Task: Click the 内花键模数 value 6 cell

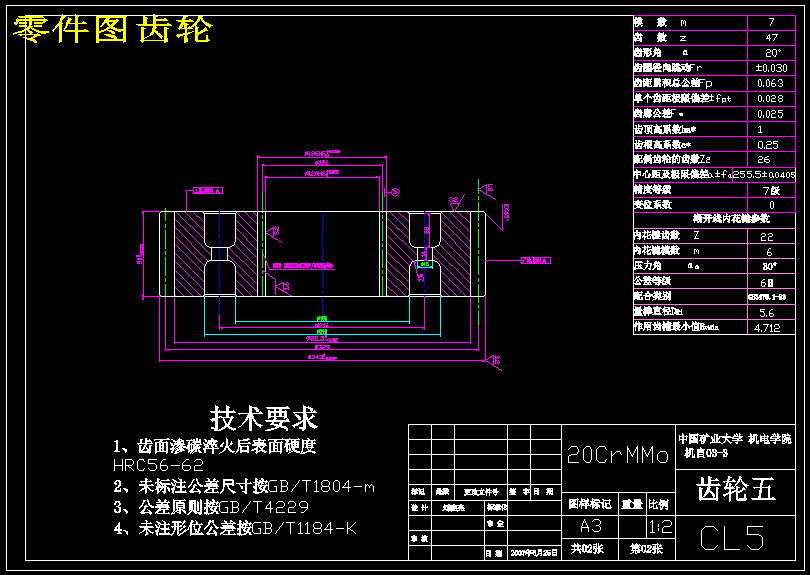Action: pos(771,252)
